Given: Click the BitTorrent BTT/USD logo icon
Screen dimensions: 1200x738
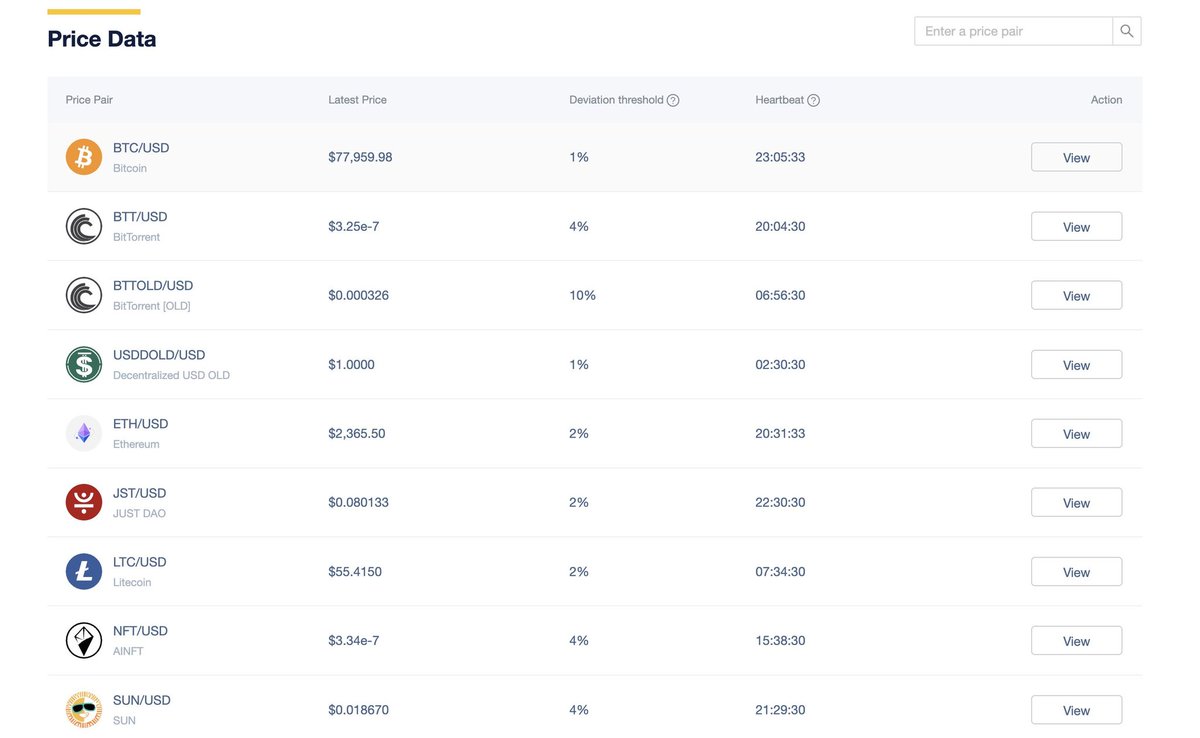Looking at the screenshot, I should 84,226.
